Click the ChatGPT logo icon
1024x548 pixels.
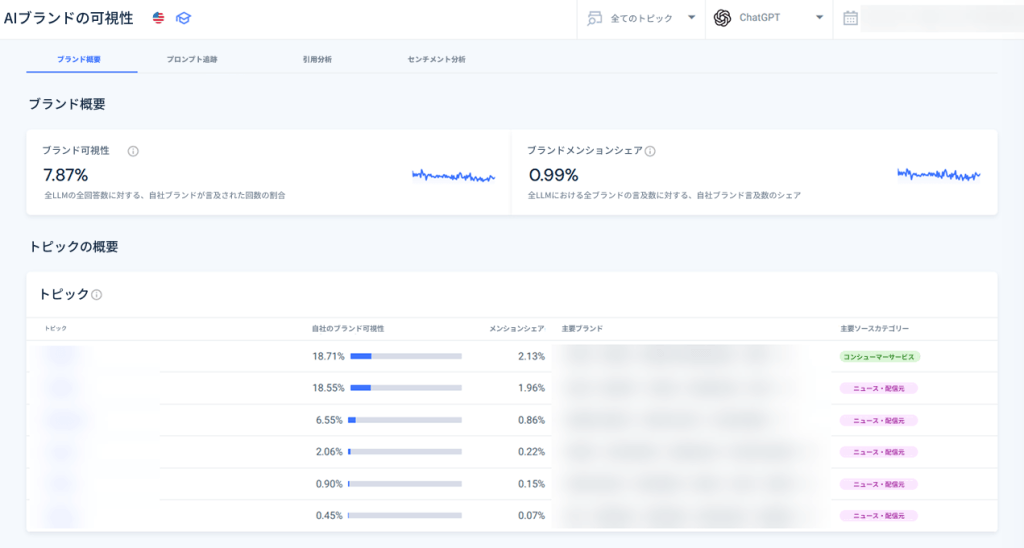[x=722, y=18]
